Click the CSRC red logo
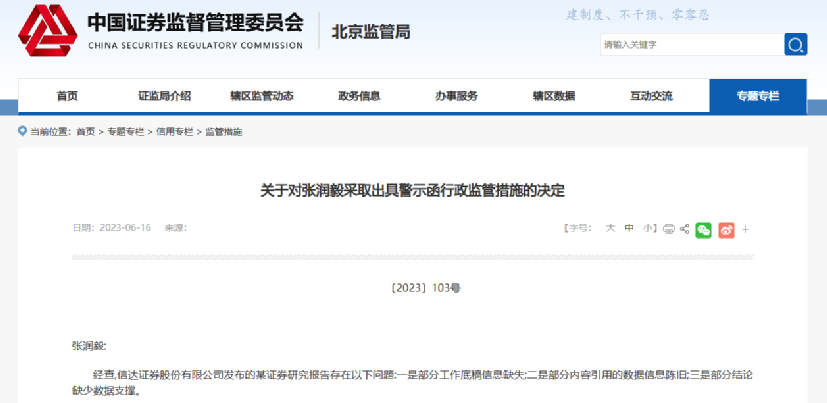827x403 pixels. pyautogui.click(x=48, y=31)
